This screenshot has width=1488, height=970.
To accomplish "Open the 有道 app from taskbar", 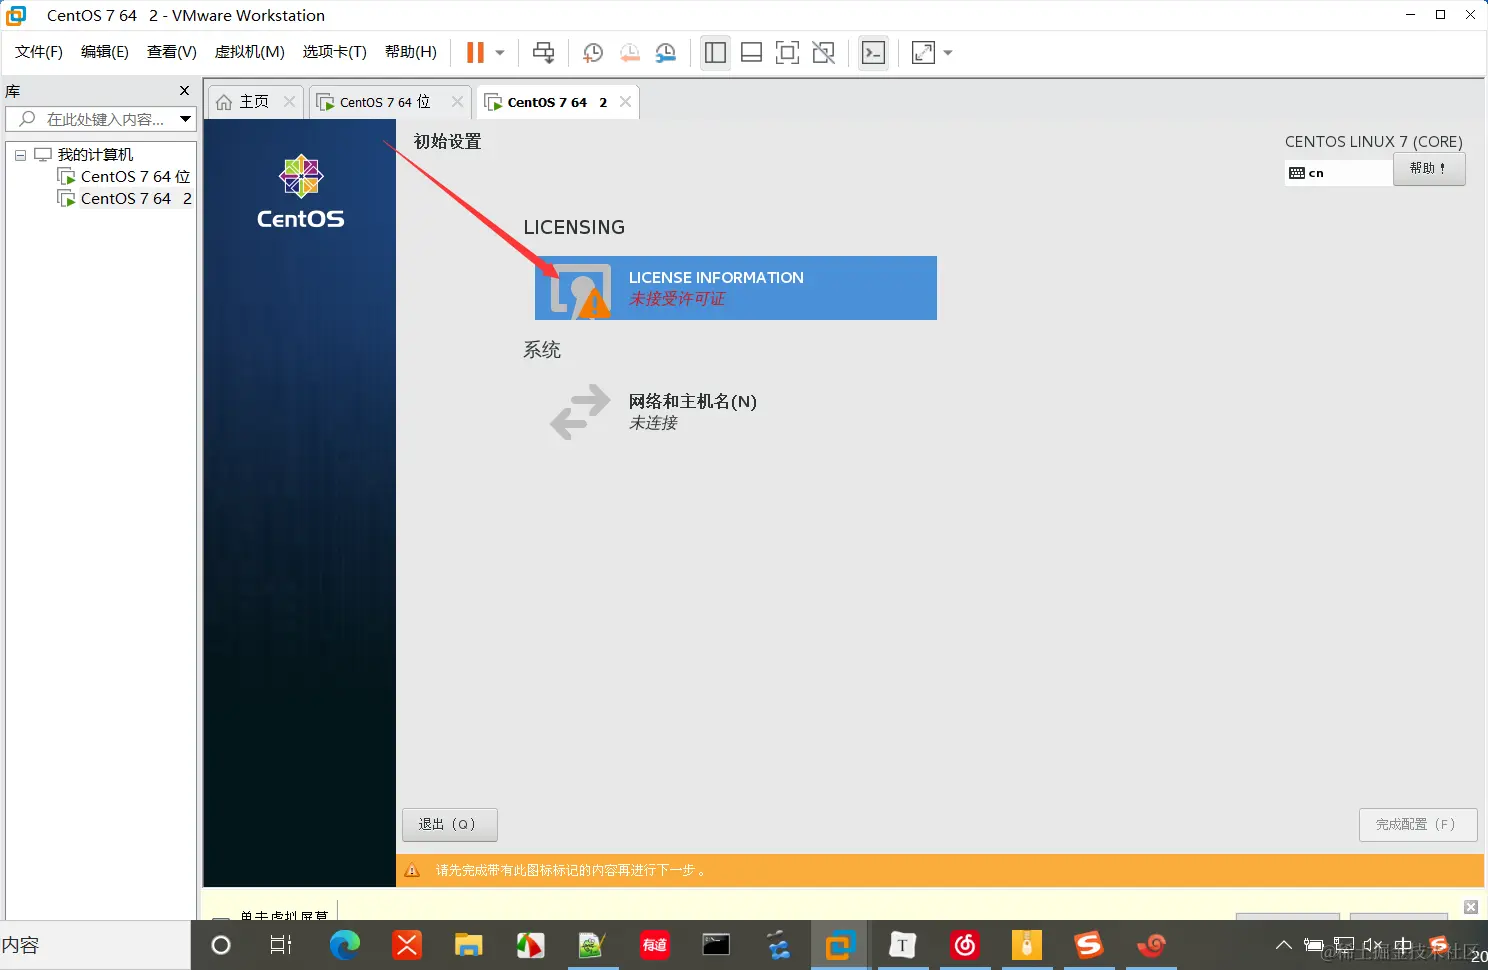I will 655,945.
